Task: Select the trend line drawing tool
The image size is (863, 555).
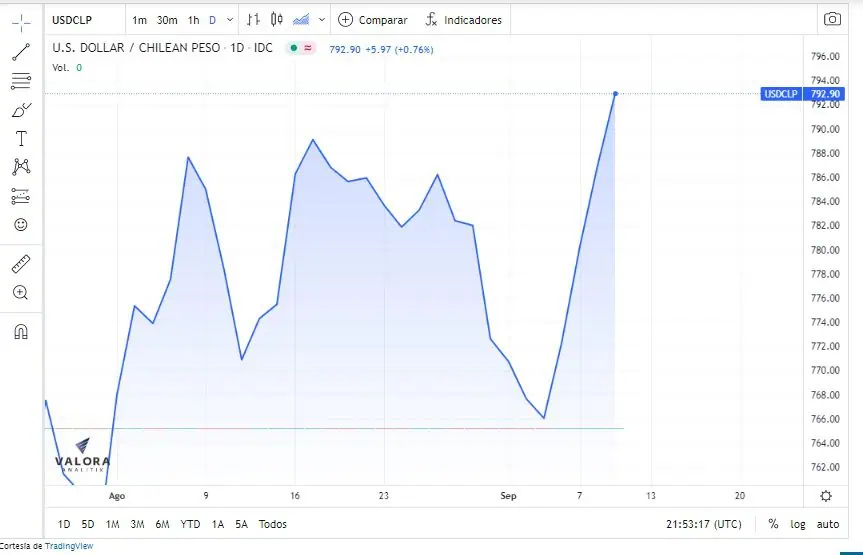Action: [21, 52]
